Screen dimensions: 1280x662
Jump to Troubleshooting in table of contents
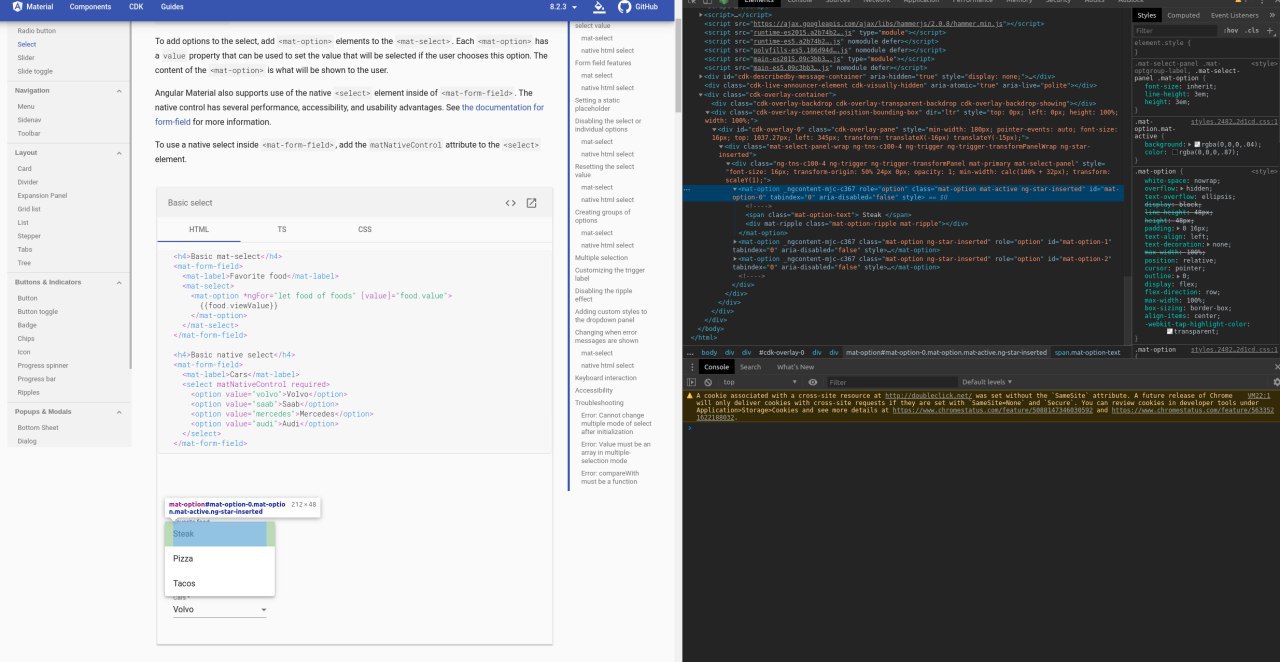coord(599,403)
